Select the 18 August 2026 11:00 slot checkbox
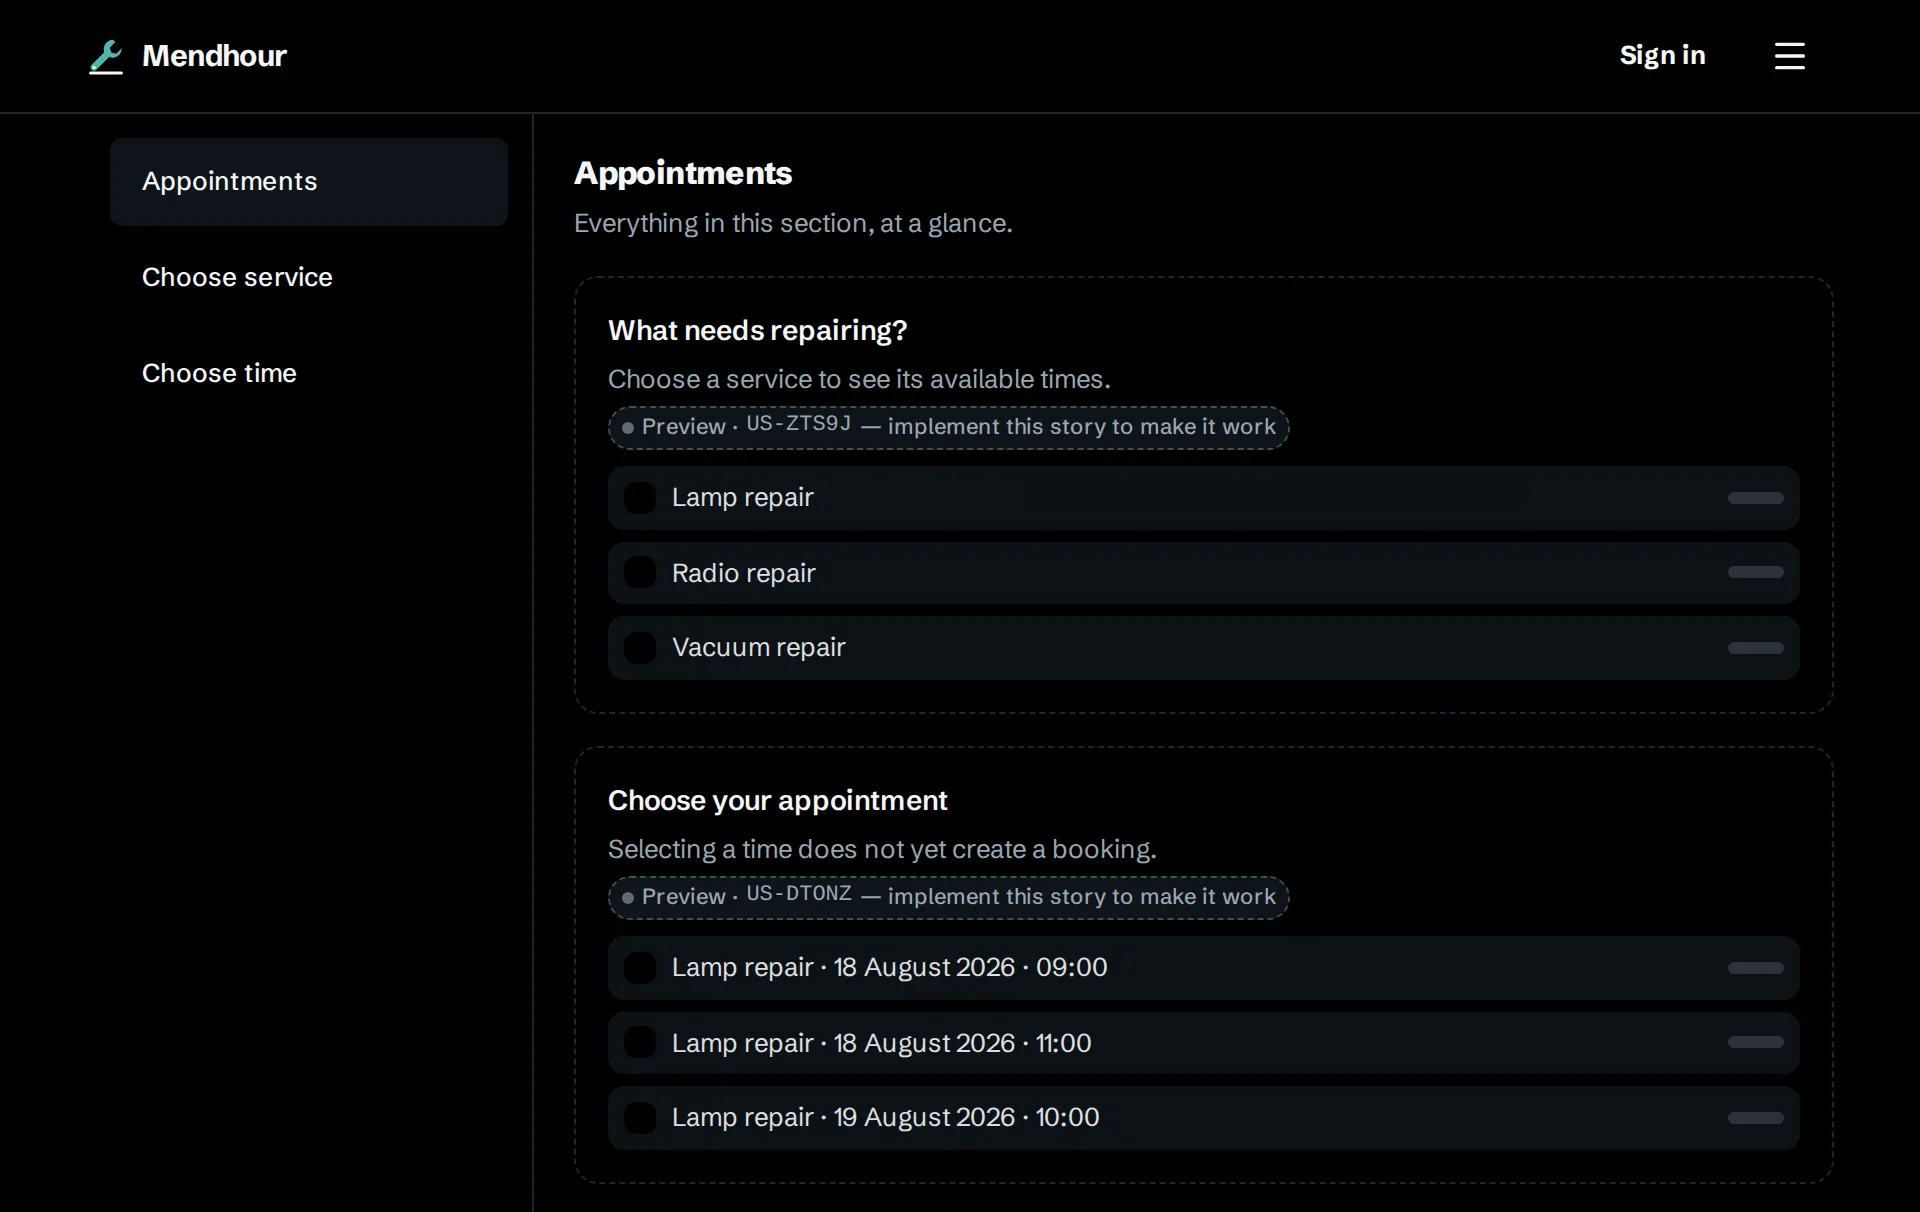Screen dimensions: 1920x1212 [640, 1043]
